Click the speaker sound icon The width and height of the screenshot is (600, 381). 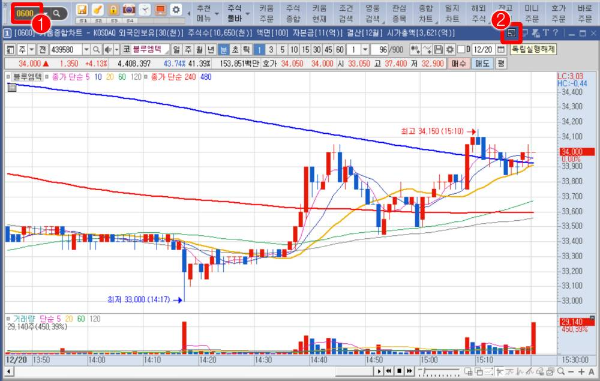click(x=108, y=49)
